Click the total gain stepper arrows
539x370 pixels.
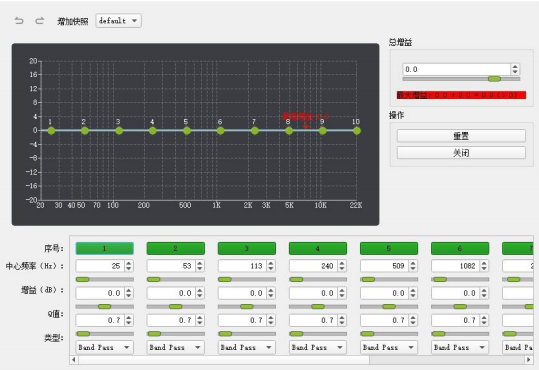click(x=515, y=69)
